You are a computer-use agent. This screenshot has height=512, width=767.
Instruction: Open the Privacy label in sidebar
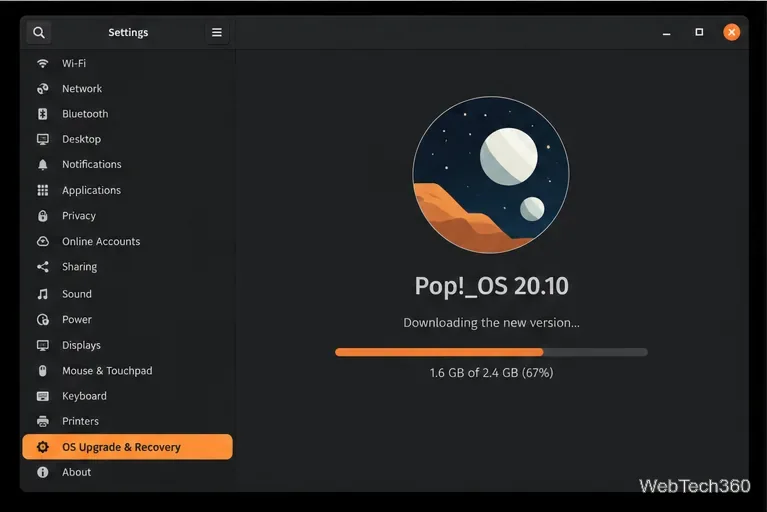coord(79,216)
